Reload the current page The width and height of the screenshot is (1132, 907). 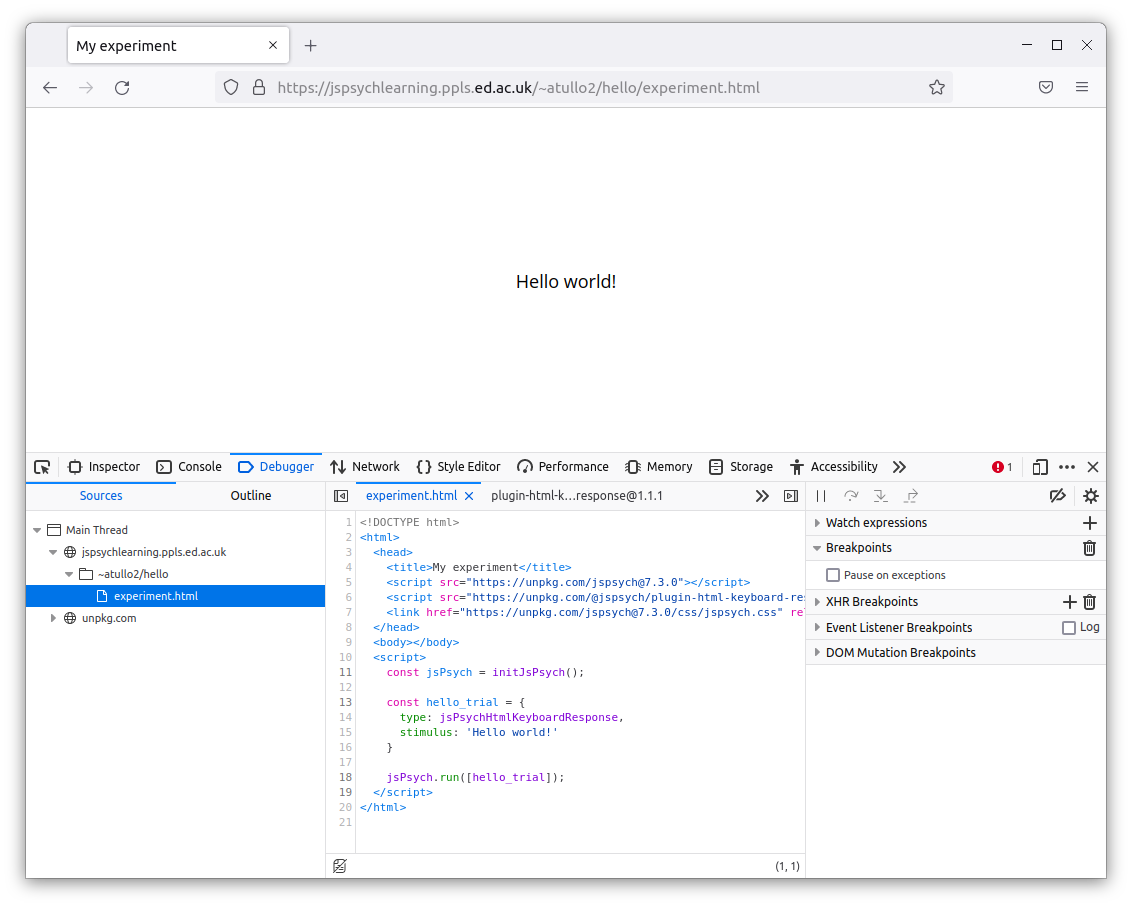point(122,88)
